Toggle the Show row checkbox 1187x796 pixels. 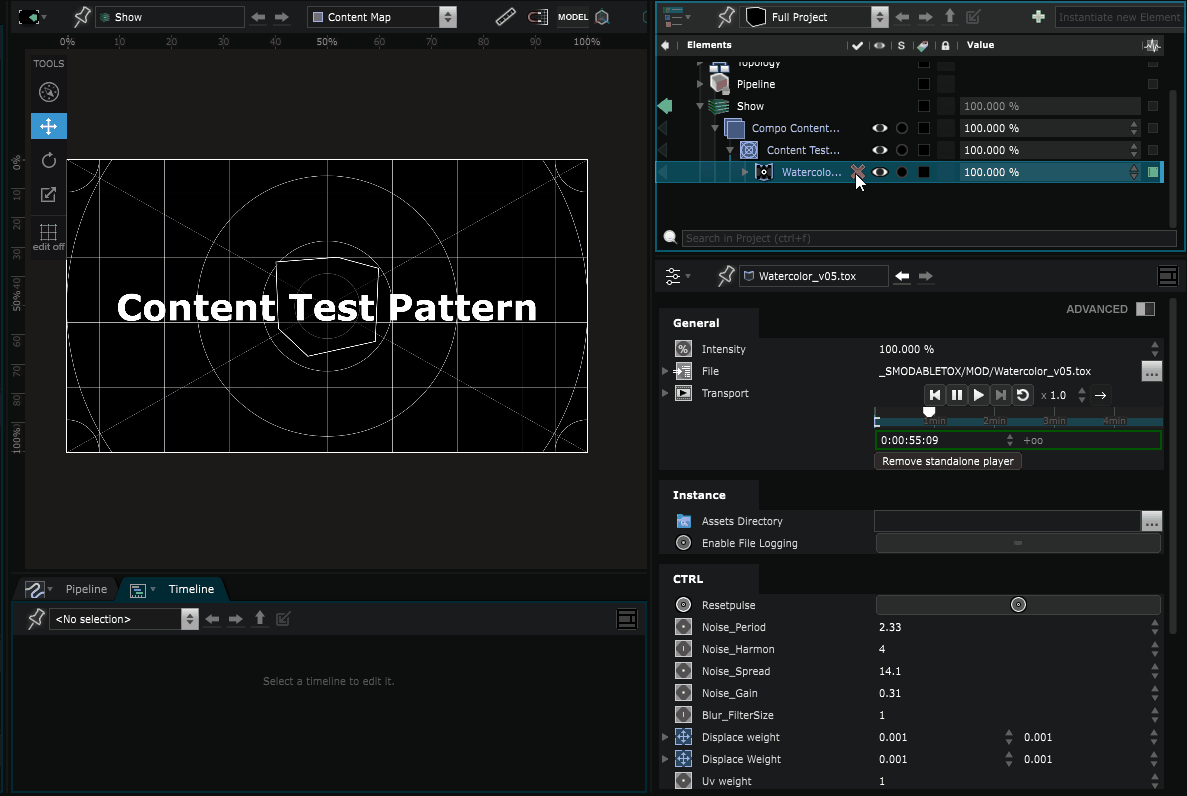point(924,106)
